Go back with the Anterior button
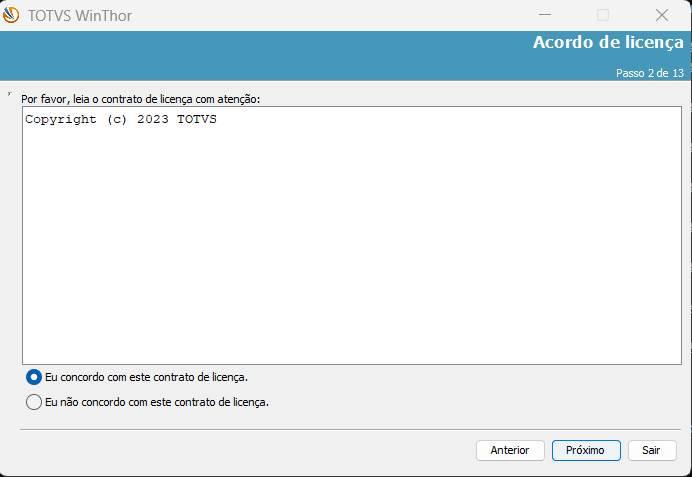 coord(510,450)
